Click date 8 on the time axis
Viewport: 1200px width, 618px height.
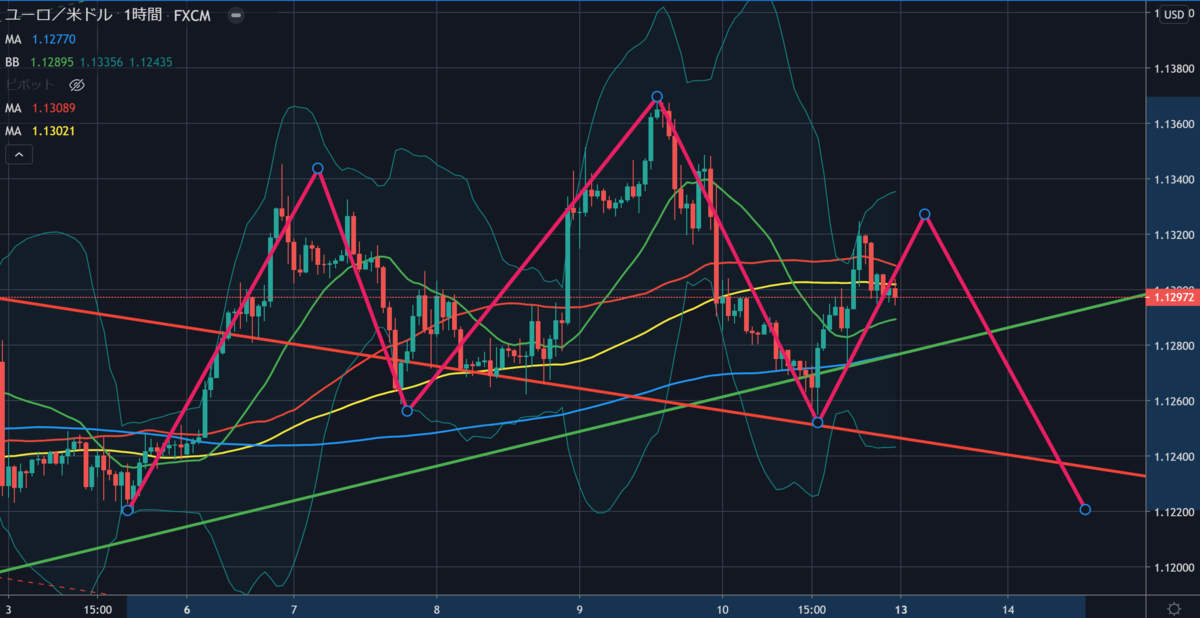[x=437, y=608]
